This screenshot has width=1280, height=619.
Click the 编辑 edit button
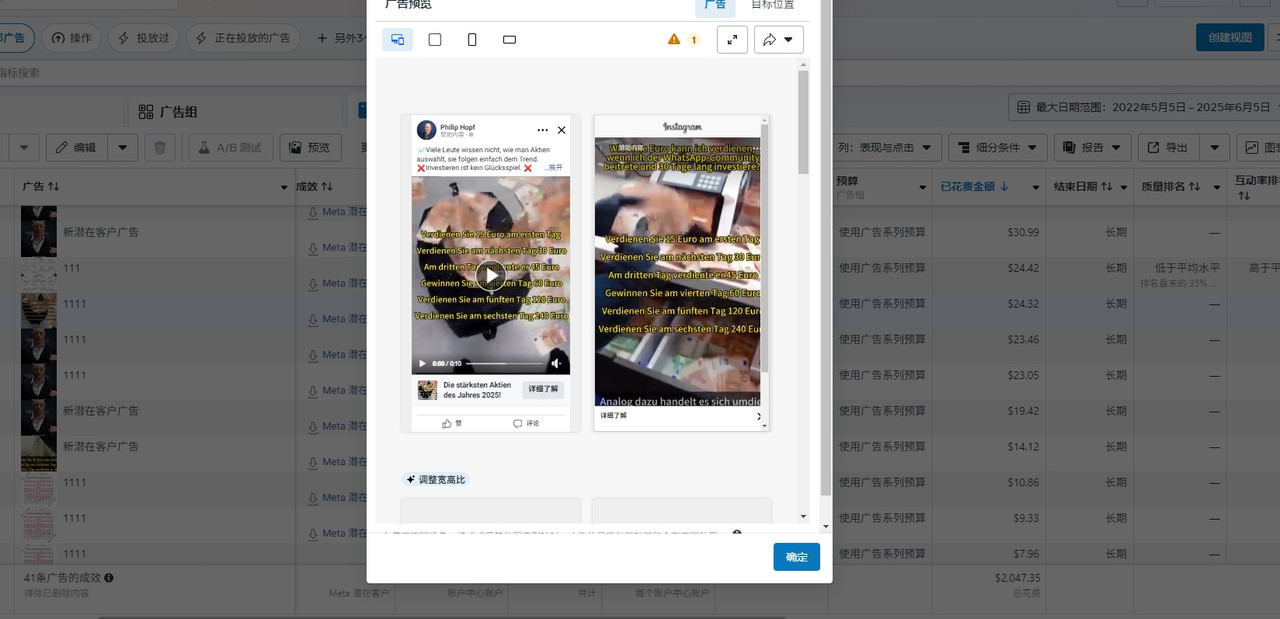(77, 148)
